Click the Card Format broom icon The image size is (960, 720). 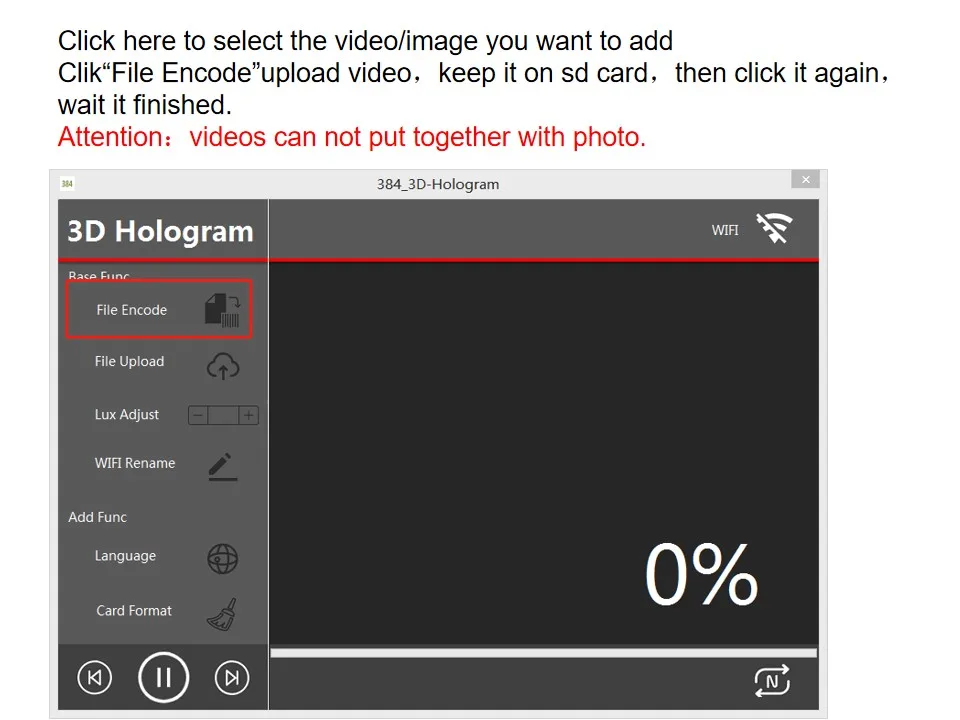[x=223, y=614]
